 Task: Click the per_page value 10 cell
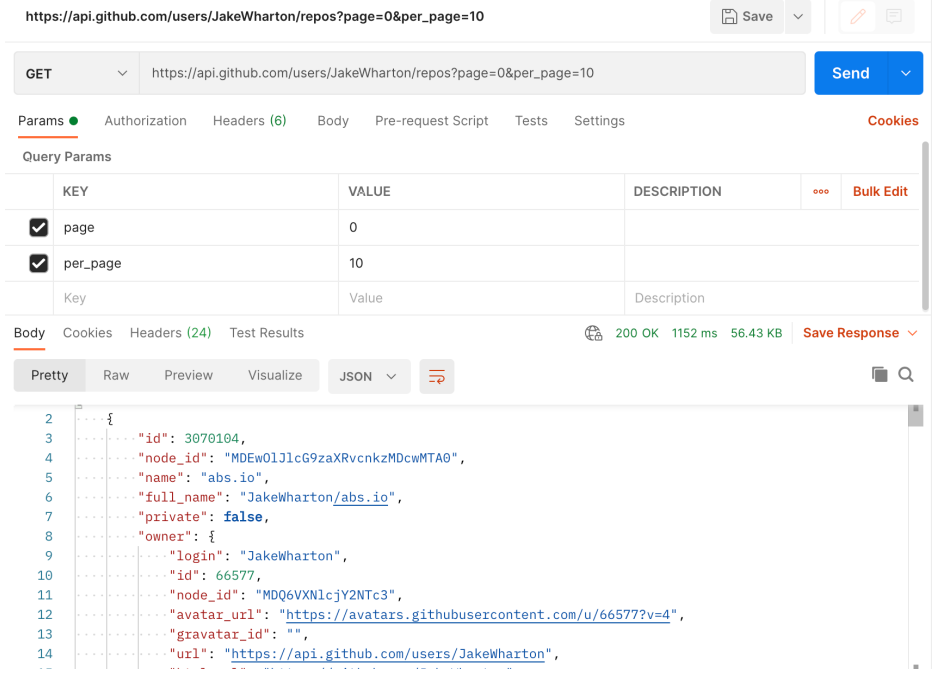click(x=481, y=263)
